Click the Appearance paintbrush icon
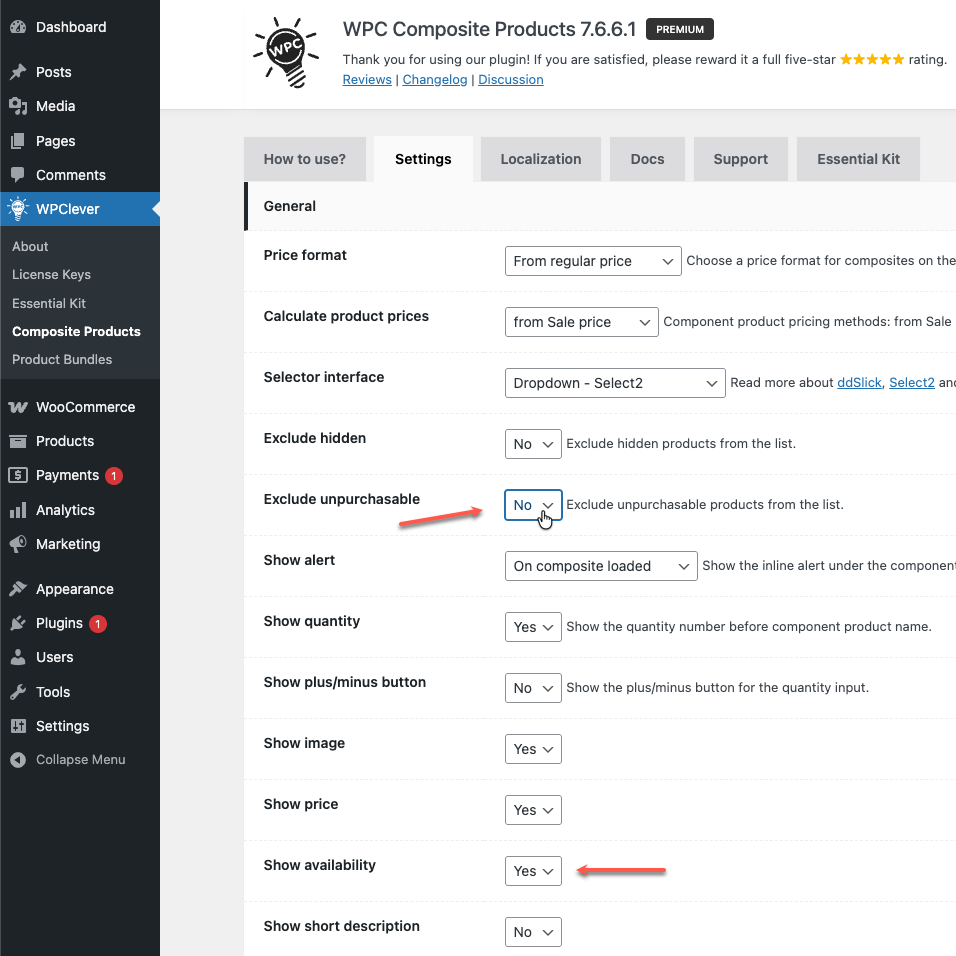The height and width of the screenshot is (956, 956). pos(18,589)
